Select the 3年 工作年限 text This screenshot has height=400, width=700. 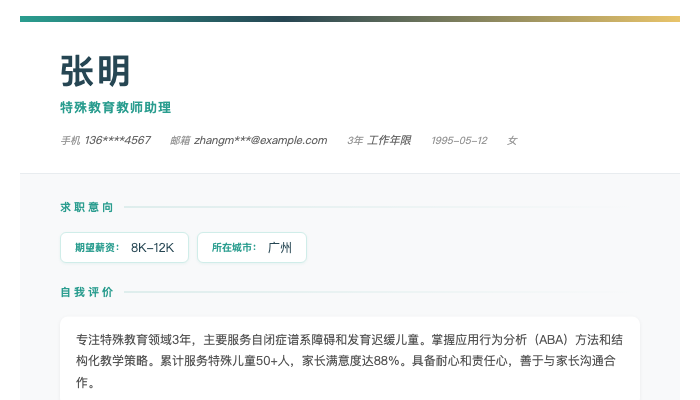(379, 141)
